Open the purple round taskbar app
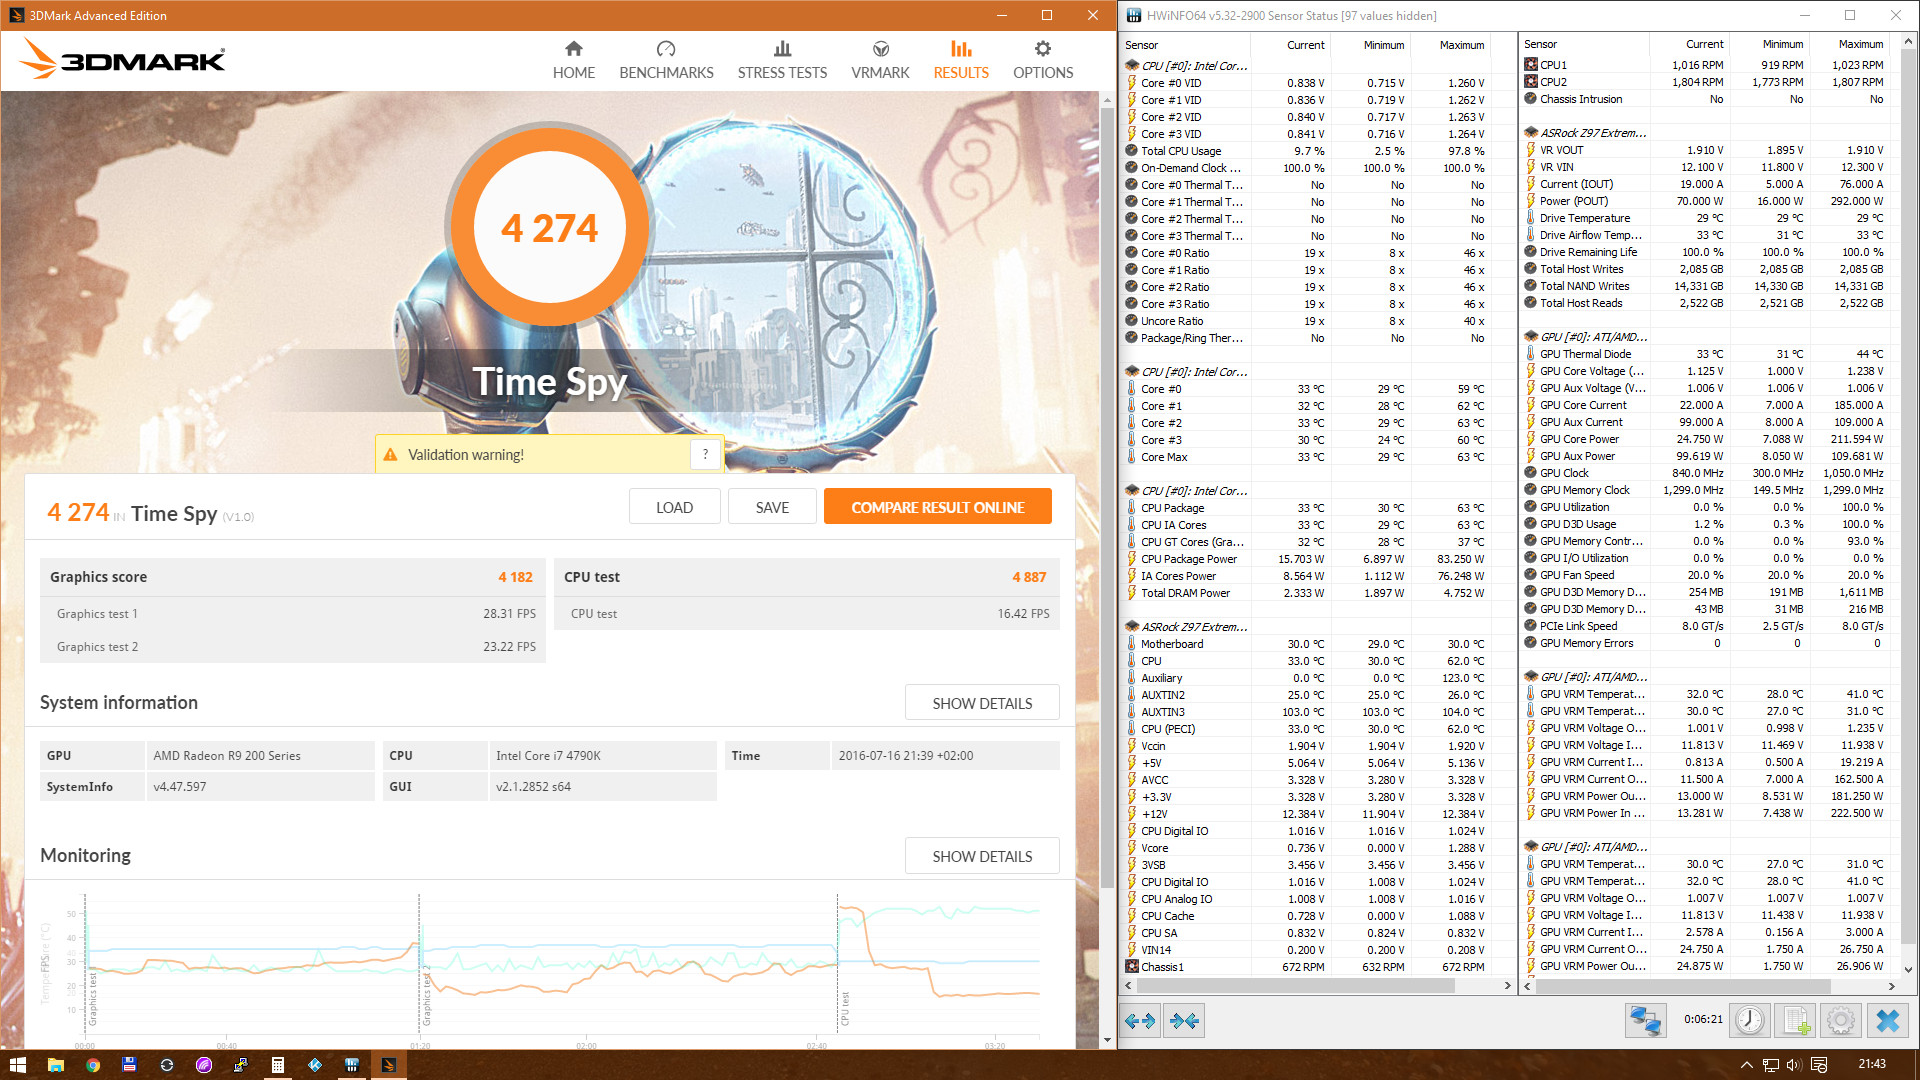The width and height of the screenshot is (1920, 1080). 203,1065
